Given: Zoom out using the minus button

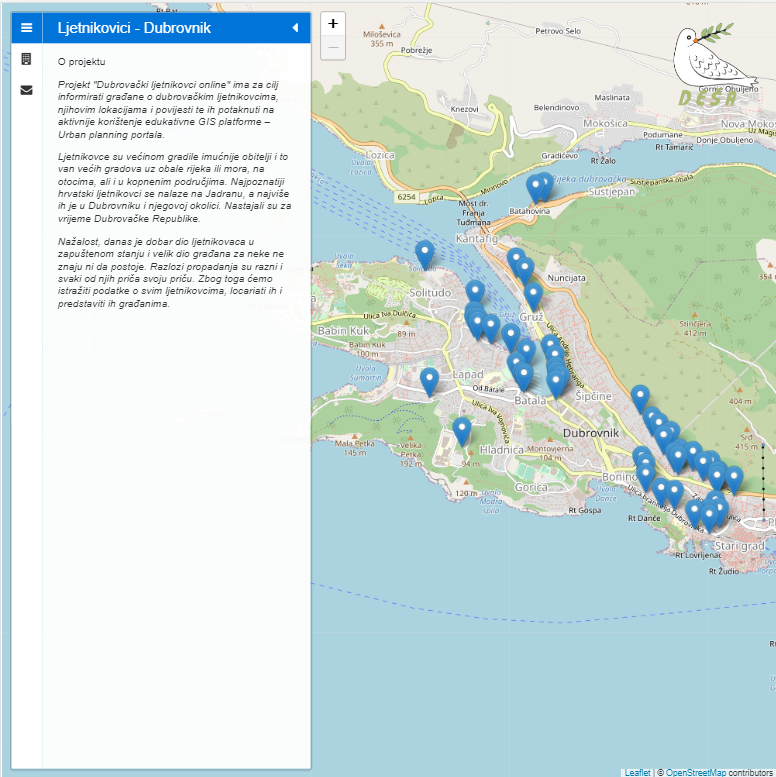Looking at the screenshot, I should 333,47.
